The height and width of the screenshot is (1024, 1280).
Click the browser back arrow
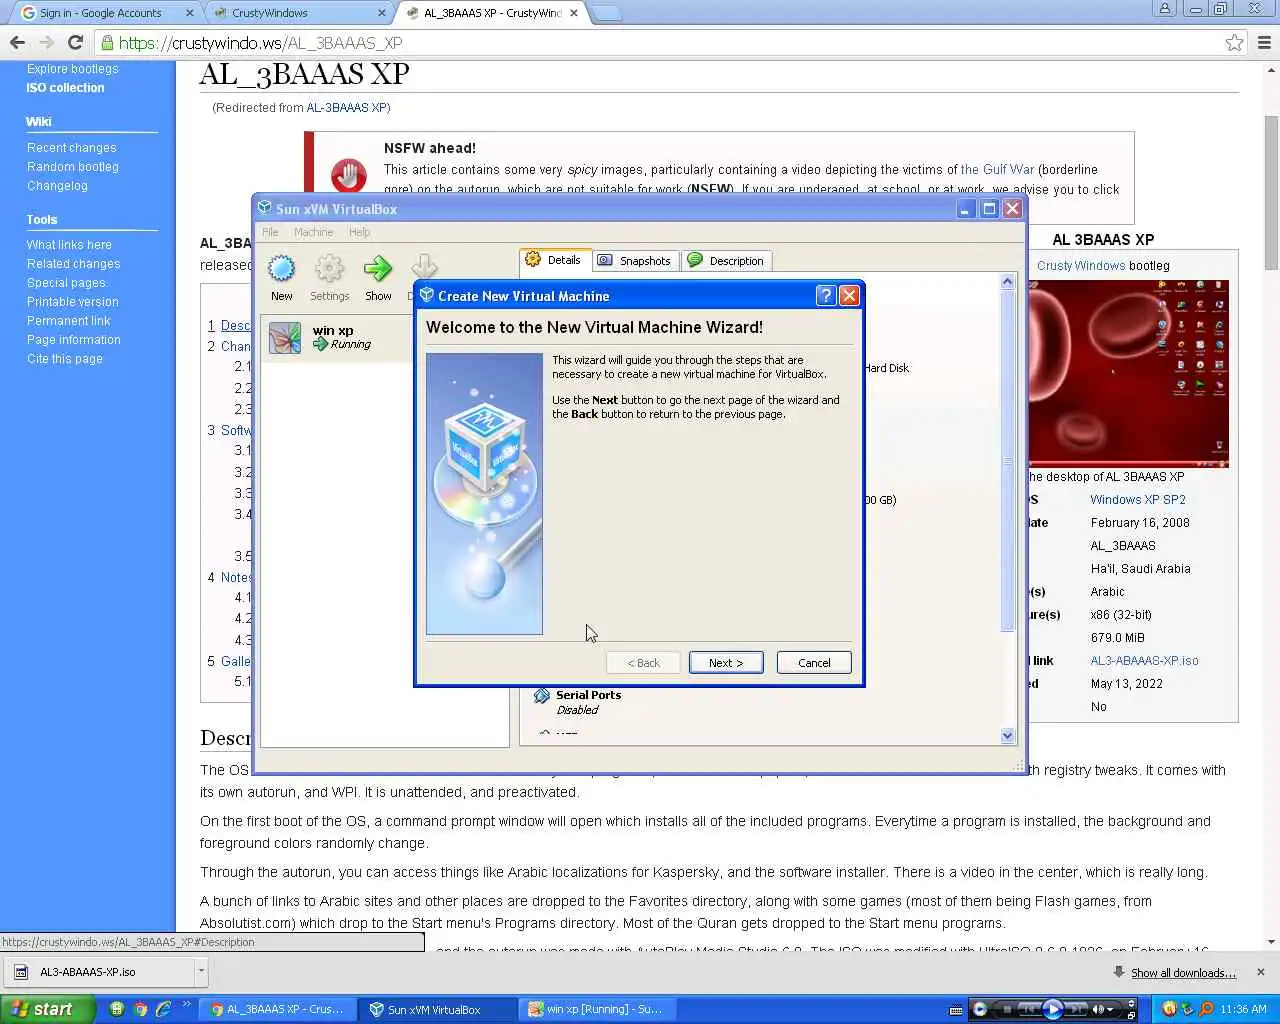(17, 43)
